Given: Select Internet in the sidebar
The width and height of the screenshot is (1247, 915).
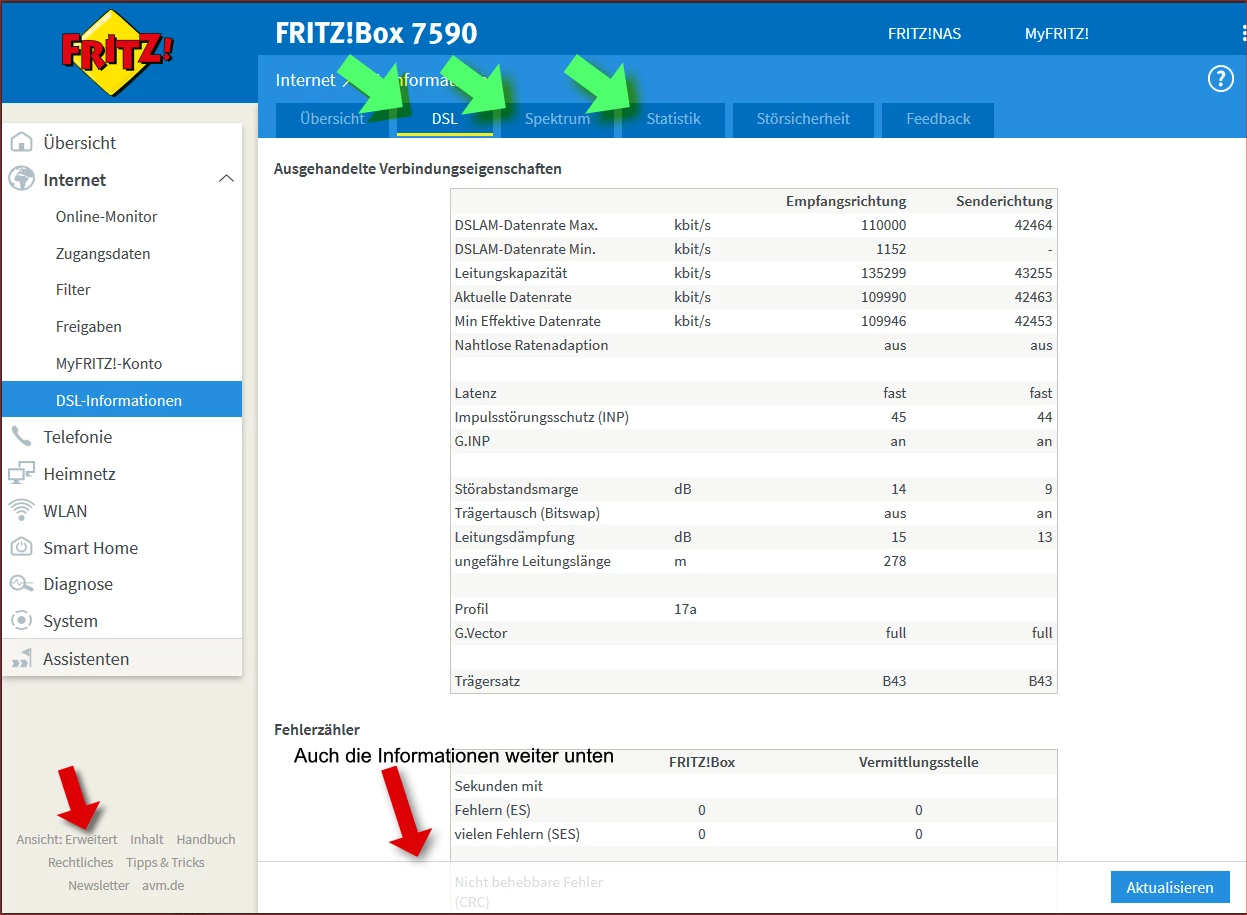Looking at the screenshot, I should (75, 180).
